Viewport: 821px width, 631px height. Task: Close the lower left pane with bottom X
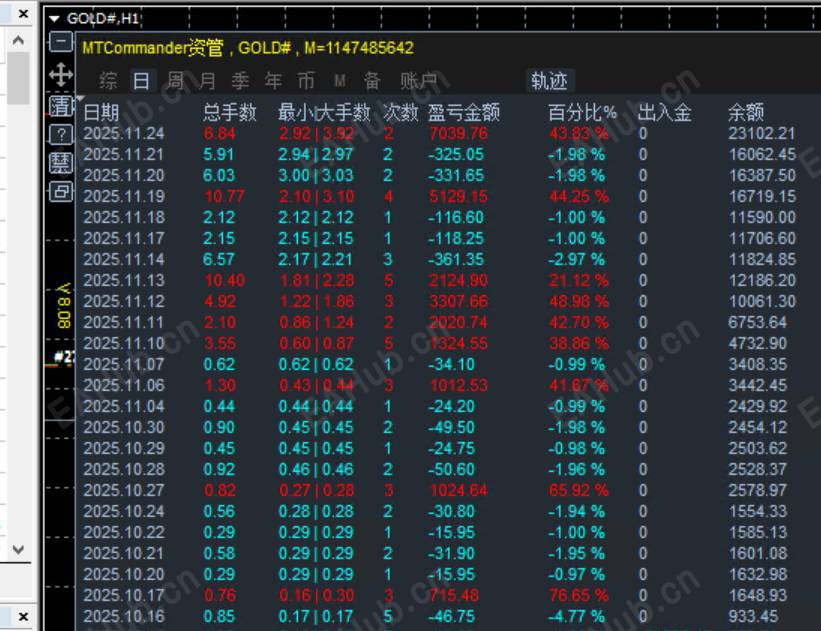(23, 616)
